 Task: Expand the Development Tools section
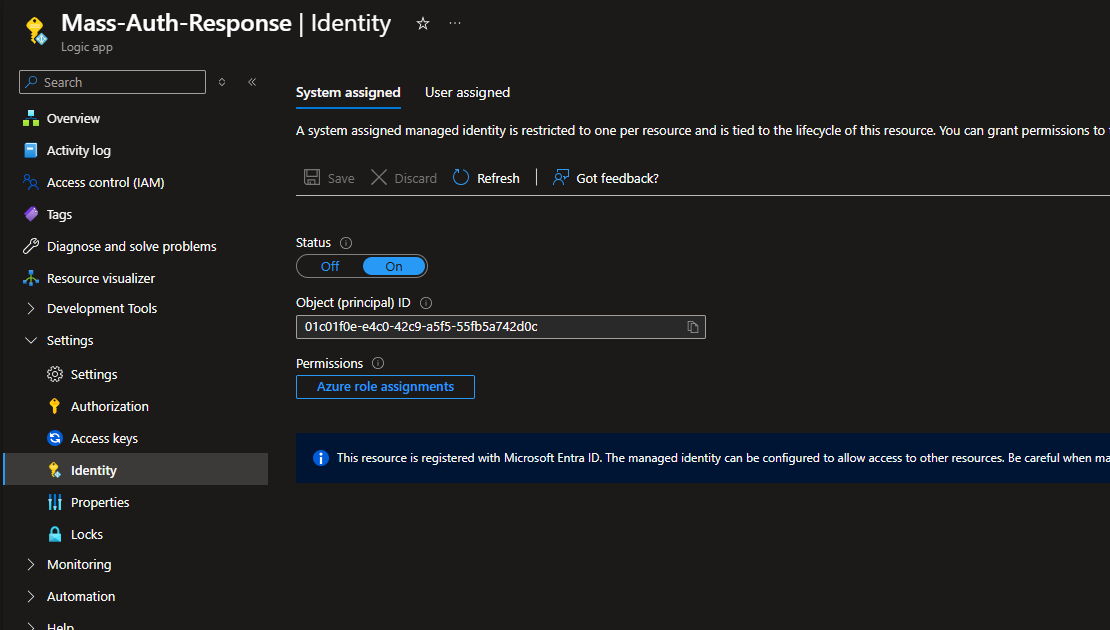point(31,309)
